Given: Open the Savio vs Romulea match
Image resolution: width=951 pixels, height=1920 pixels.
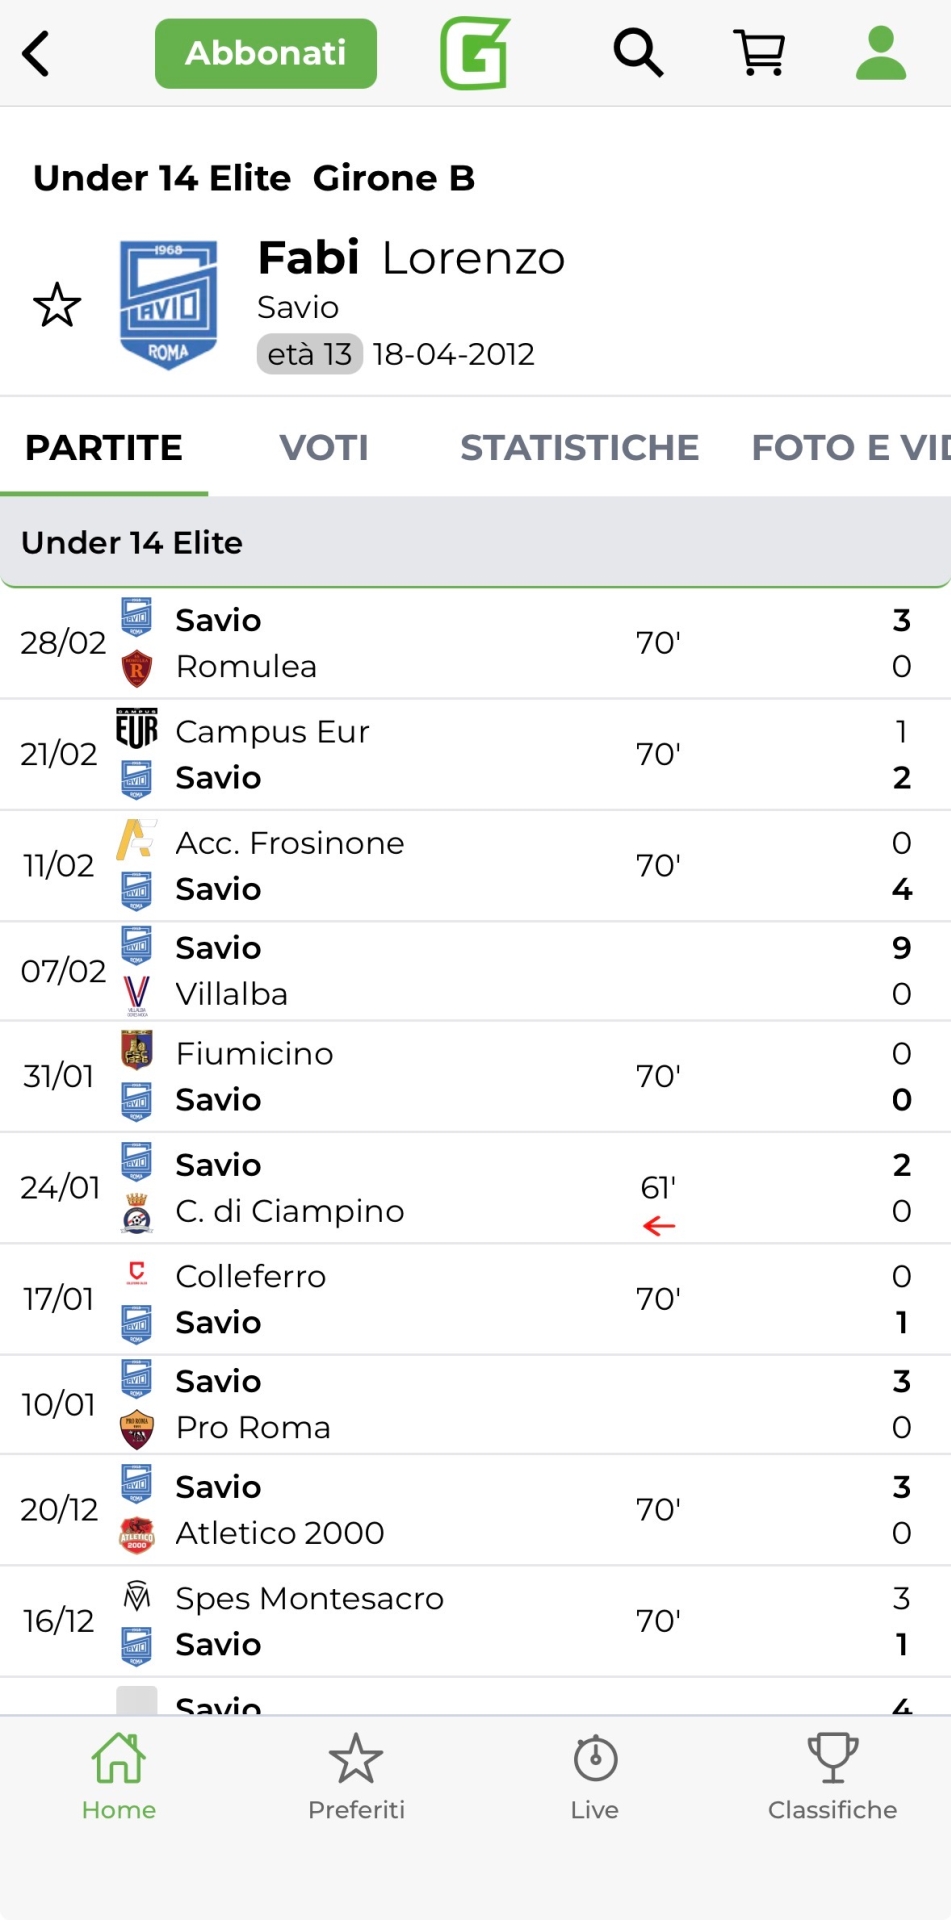Looking at the screenshot, I should coord(475,643).
